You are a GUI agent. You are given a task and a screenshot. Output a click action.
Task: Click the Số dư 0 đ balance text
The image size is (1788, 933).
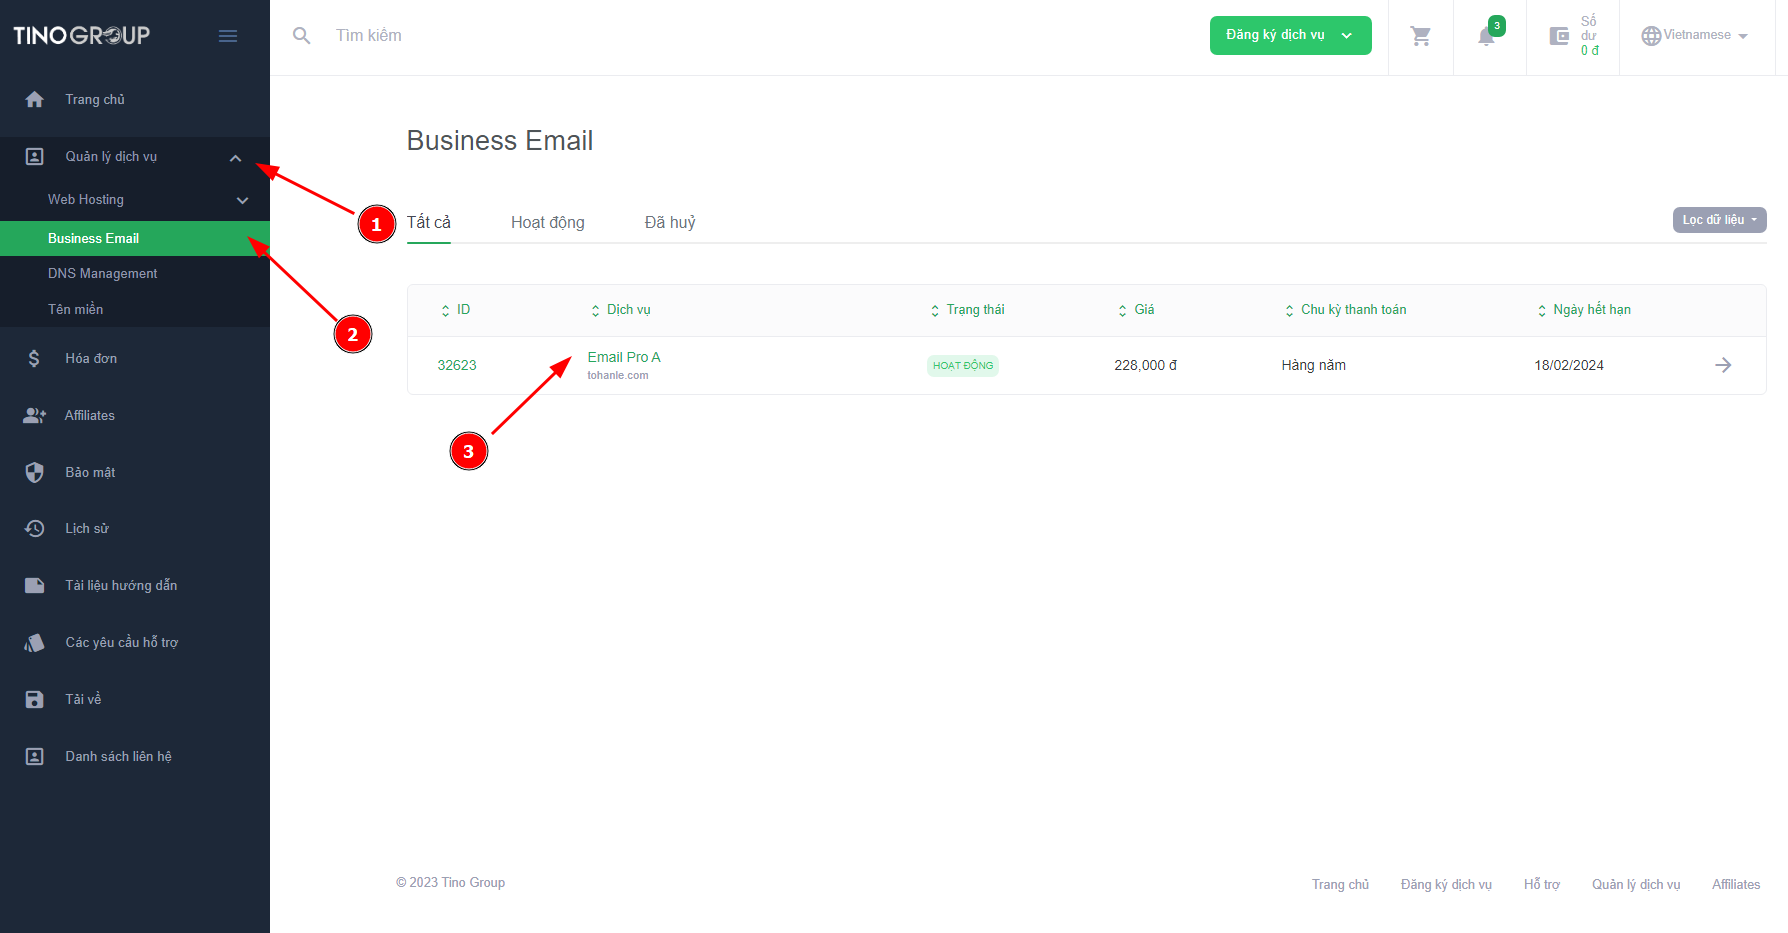coord(1589,36)
